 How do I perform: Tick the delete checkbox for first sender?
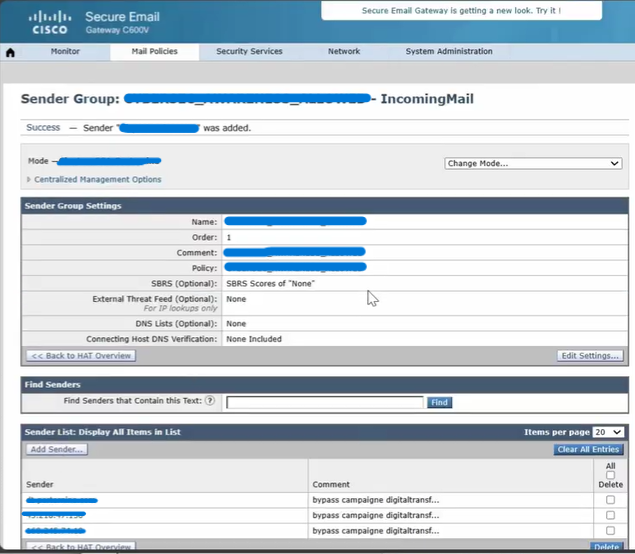610,500
